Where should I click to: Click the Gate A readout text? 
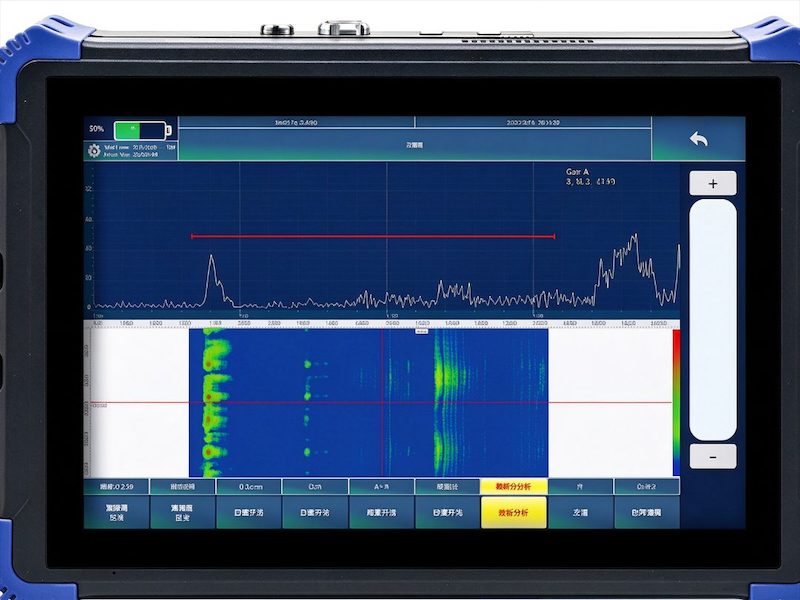pos(590,177)
